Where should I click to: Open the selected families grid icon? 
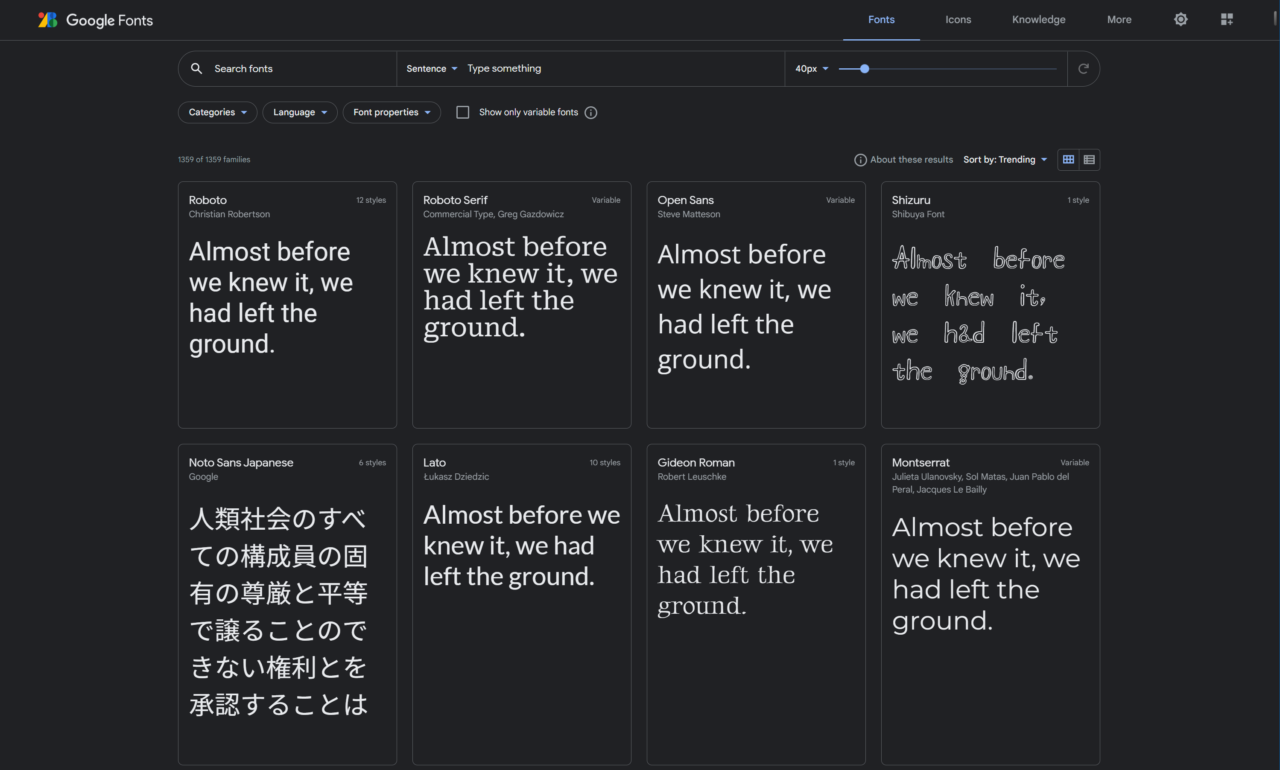point(1227,19)
